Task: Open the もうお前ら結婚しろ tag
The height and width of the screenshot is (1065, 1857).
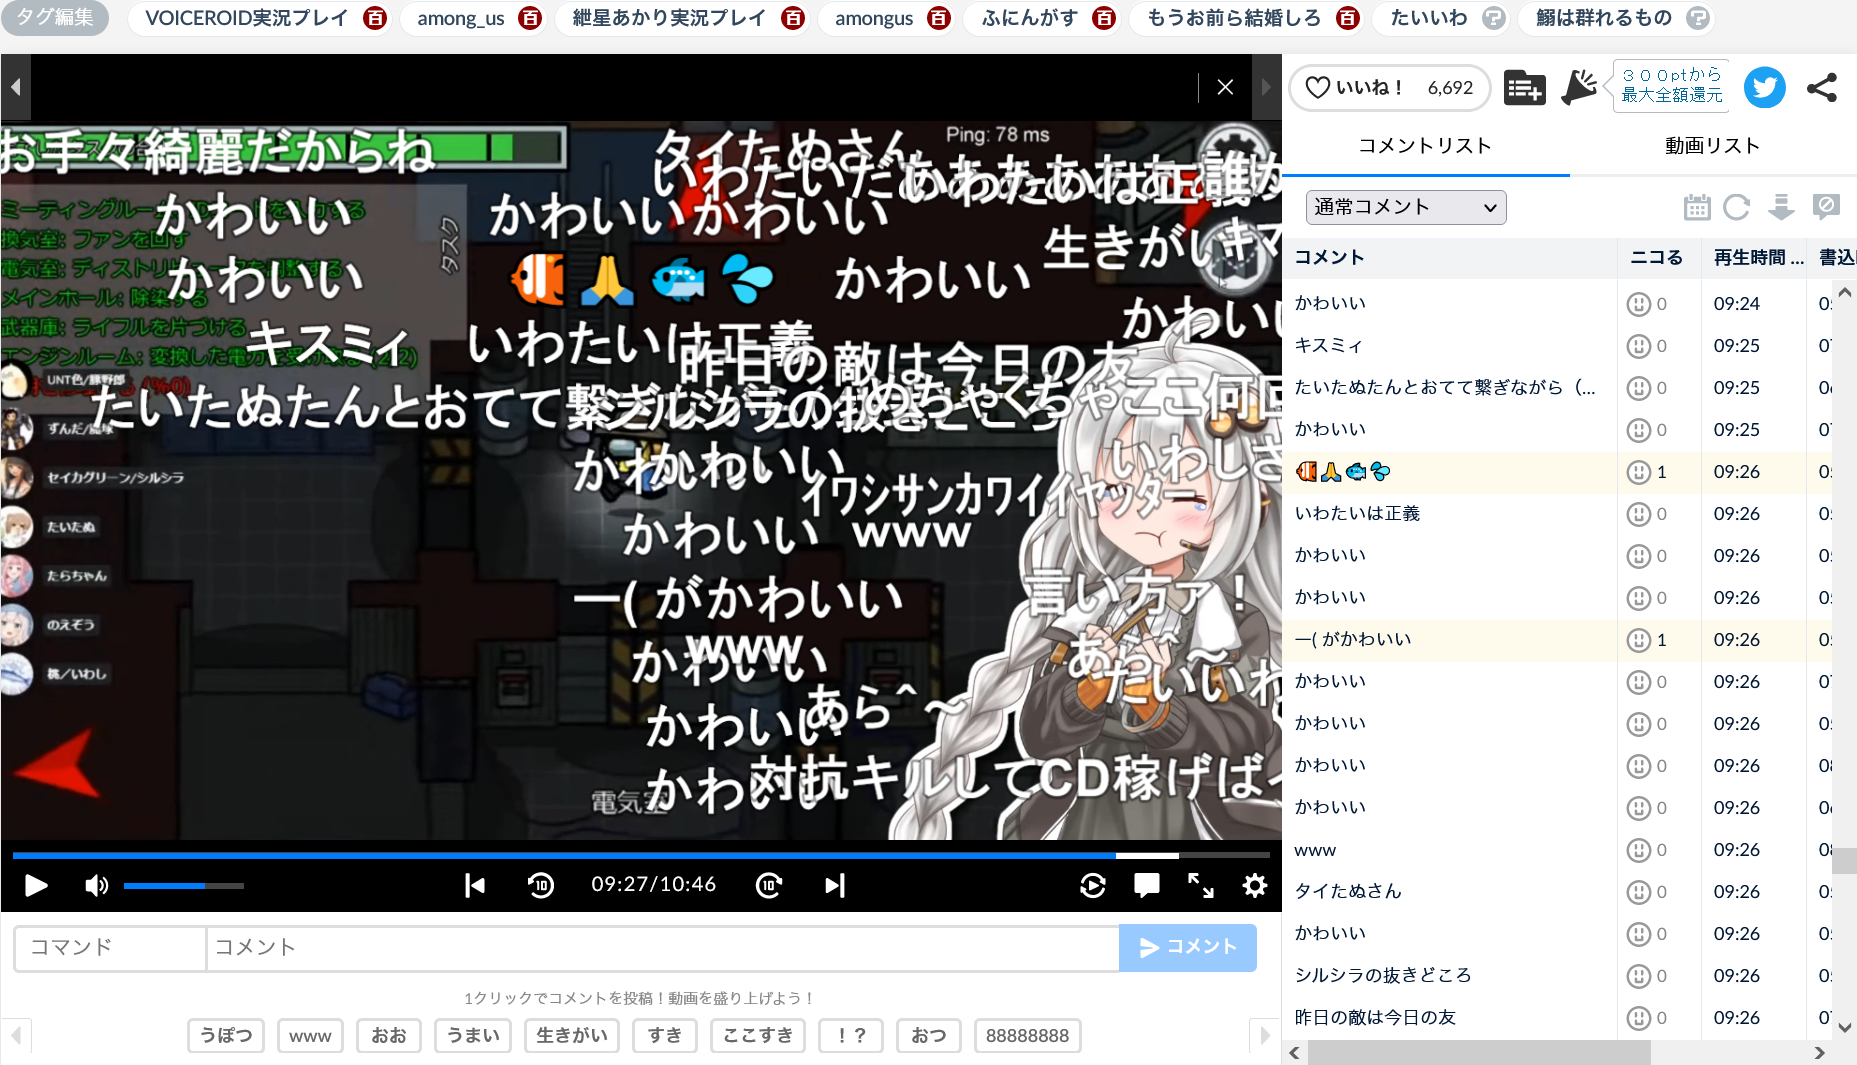Action: pos(1234,18)
